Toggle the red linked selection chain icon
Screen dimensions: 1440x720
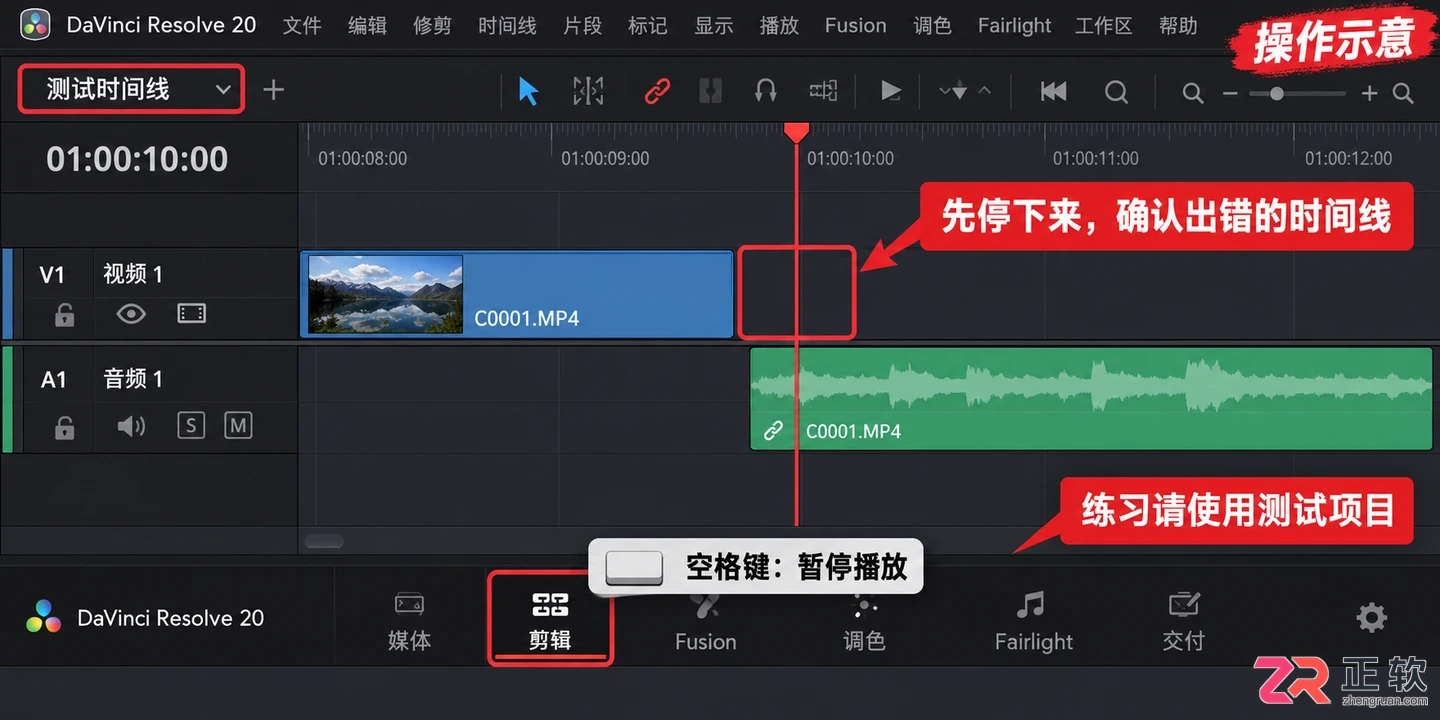(656, 92)
